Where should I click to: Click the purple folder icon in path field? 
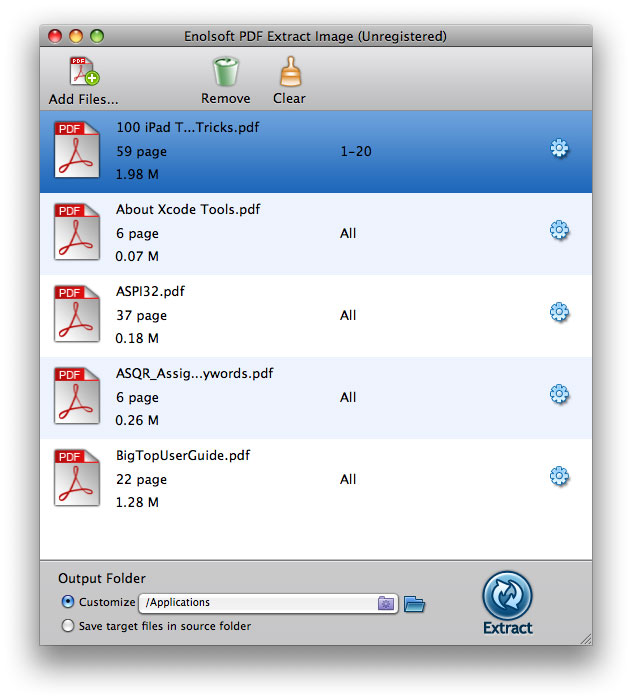click(386, 604)
